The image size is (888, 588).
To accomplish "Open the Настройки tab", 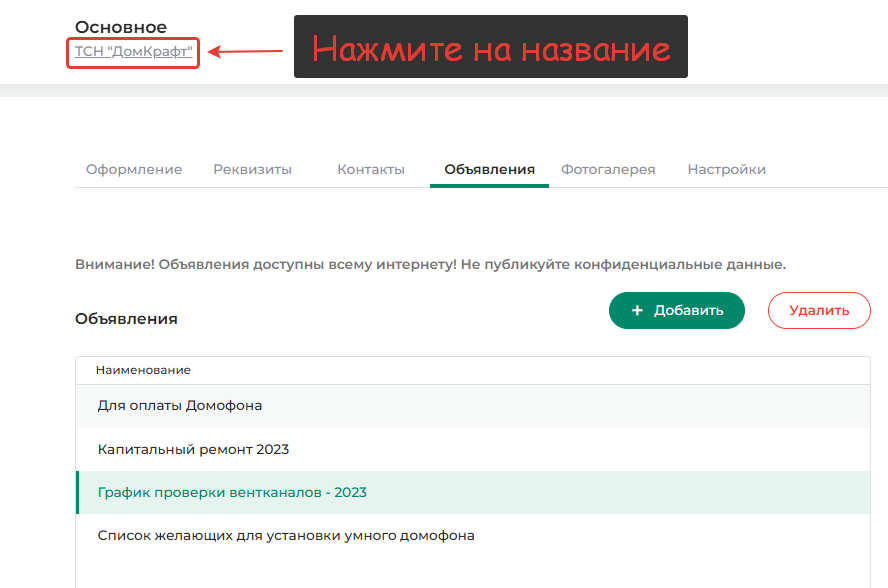I will (727, 169).
